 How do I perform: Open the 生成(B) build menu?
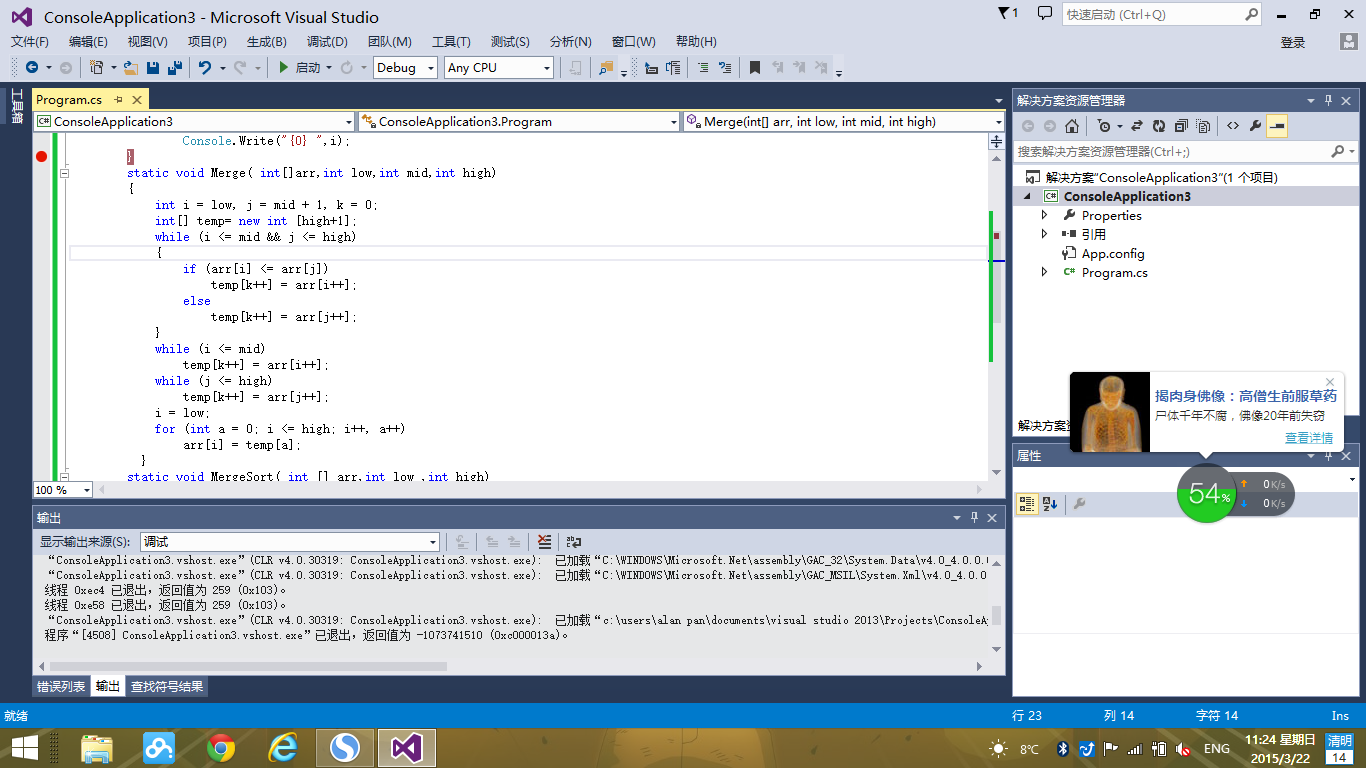(x=267, y=42)
